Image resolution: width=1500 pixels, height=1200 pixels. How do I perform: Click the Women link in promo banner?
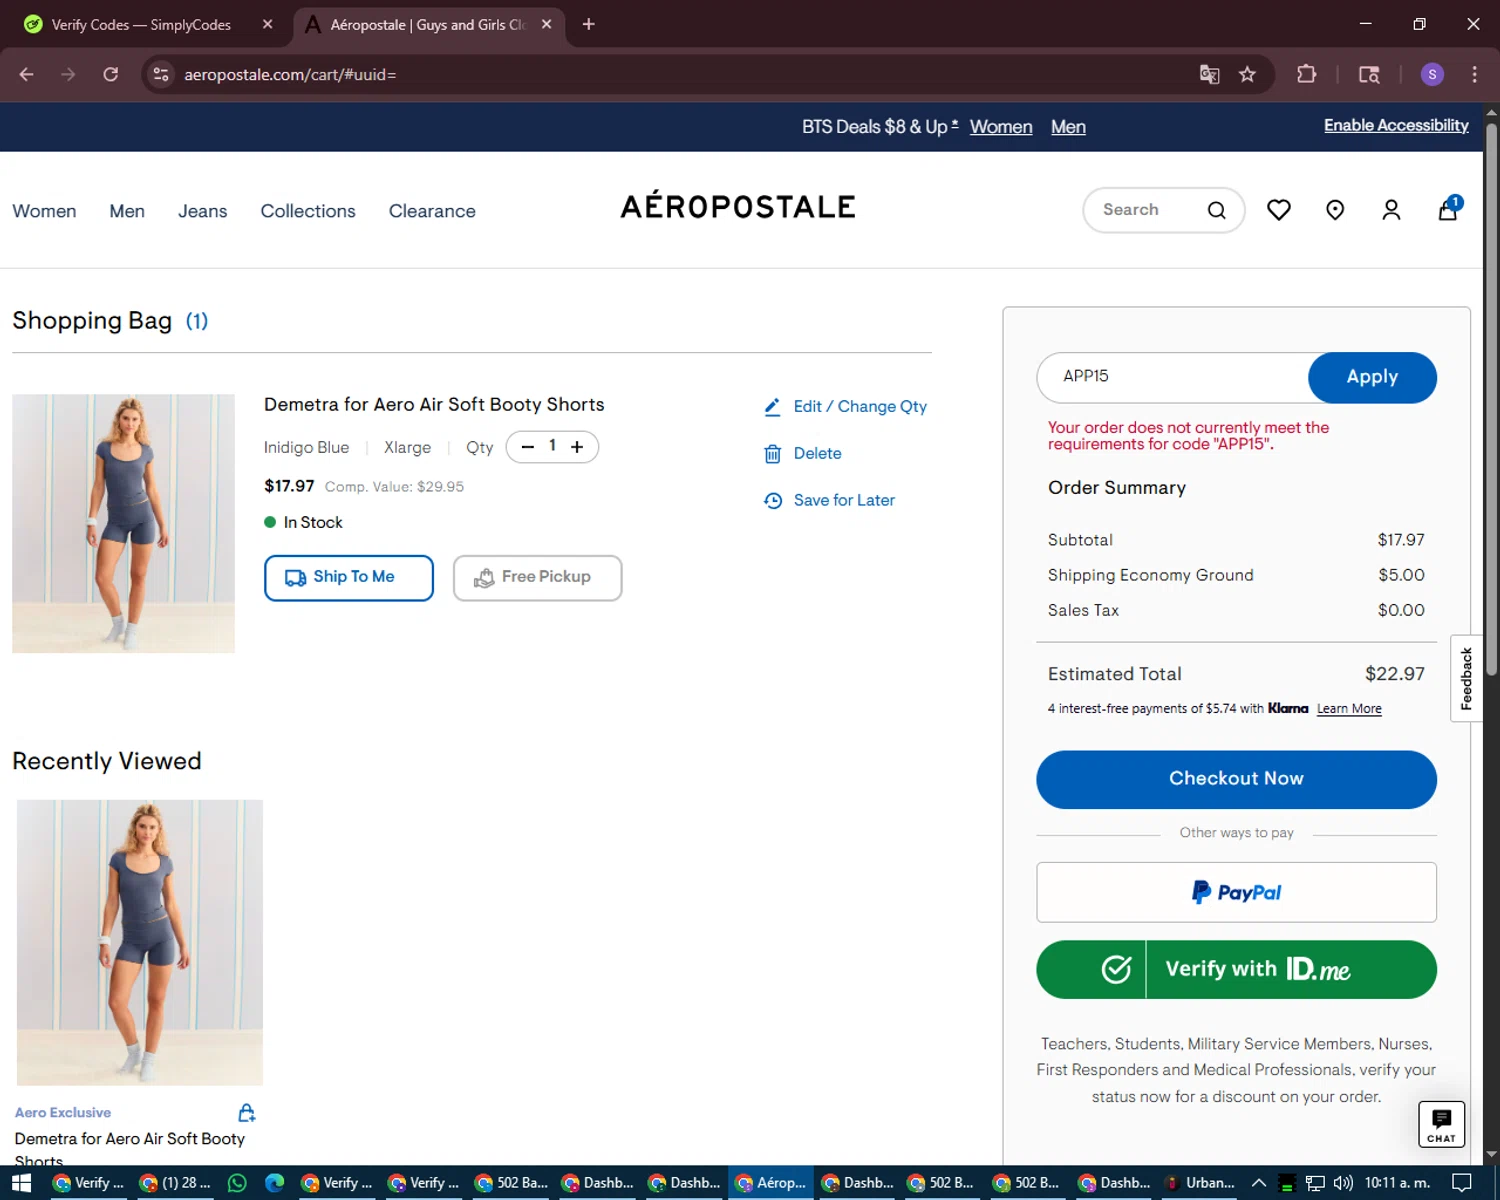1001,127
